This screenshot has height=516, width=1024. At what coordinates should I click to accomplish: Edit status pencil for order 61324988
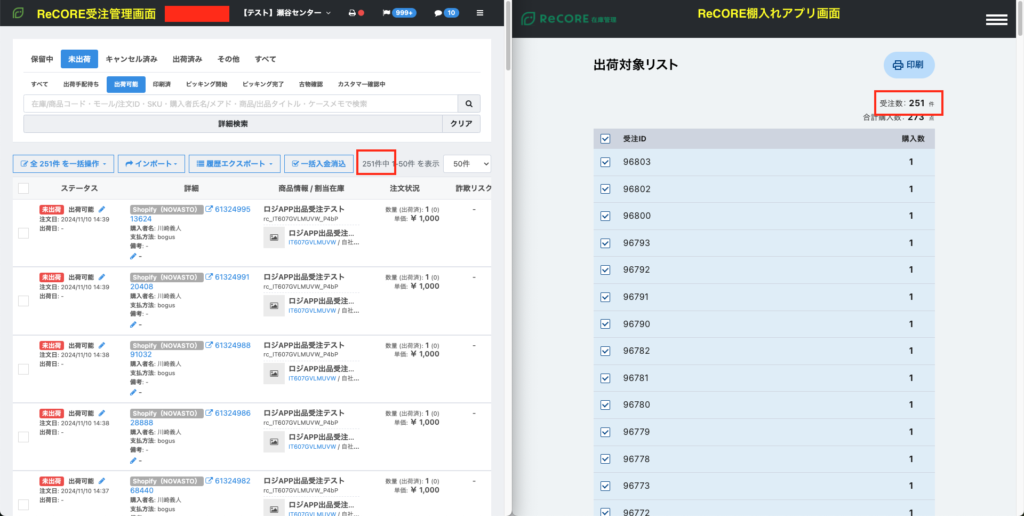102,345
